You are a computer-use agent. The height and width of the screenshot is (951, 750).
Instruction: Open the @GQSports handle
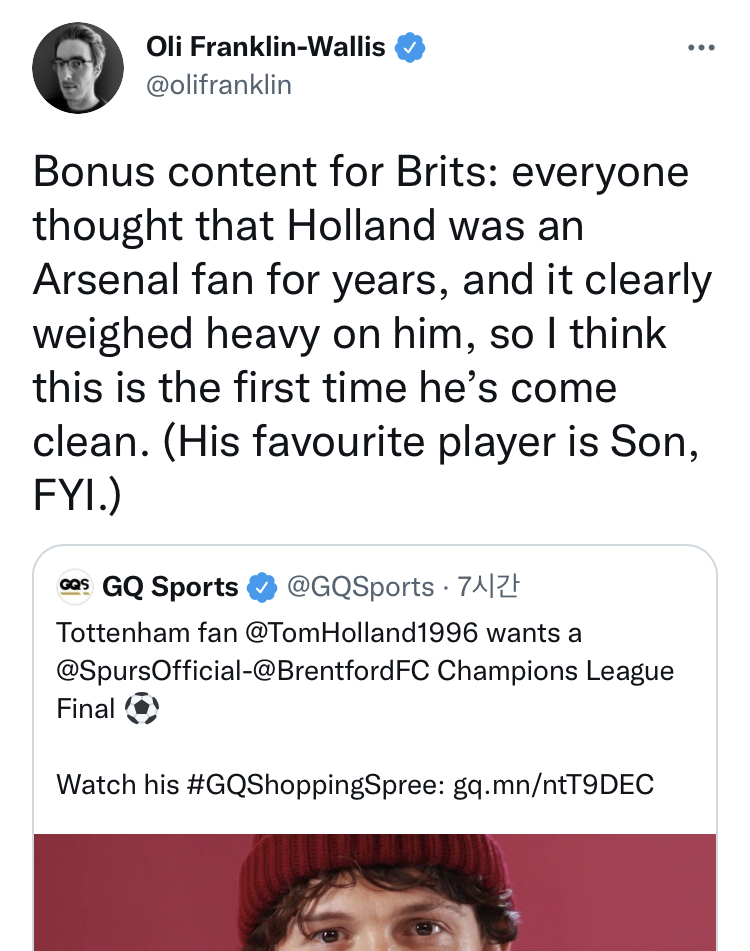pos(361,587)
